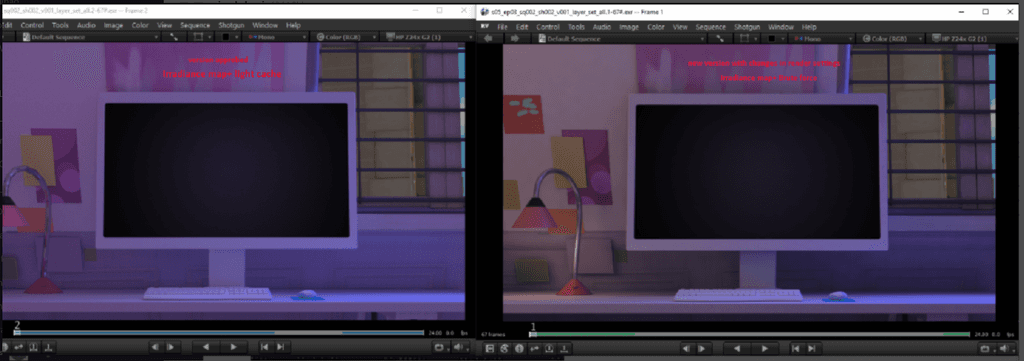Play forward in the left RV window

coord(233,347)
